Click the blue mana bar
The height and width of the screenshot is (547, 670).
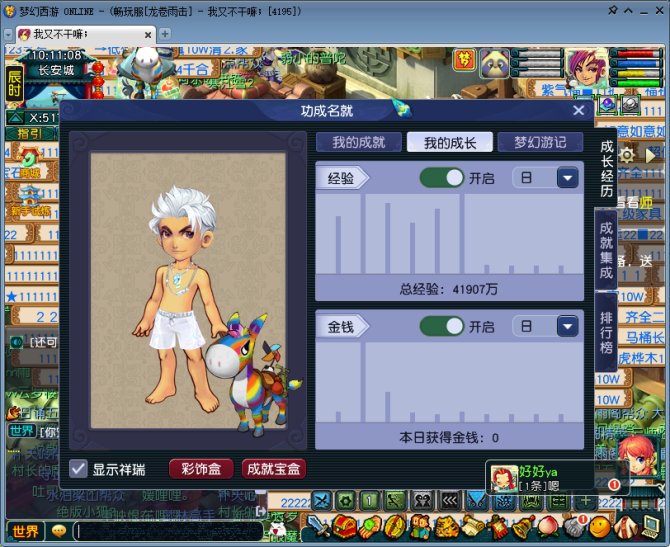click(x=636, y=63)
